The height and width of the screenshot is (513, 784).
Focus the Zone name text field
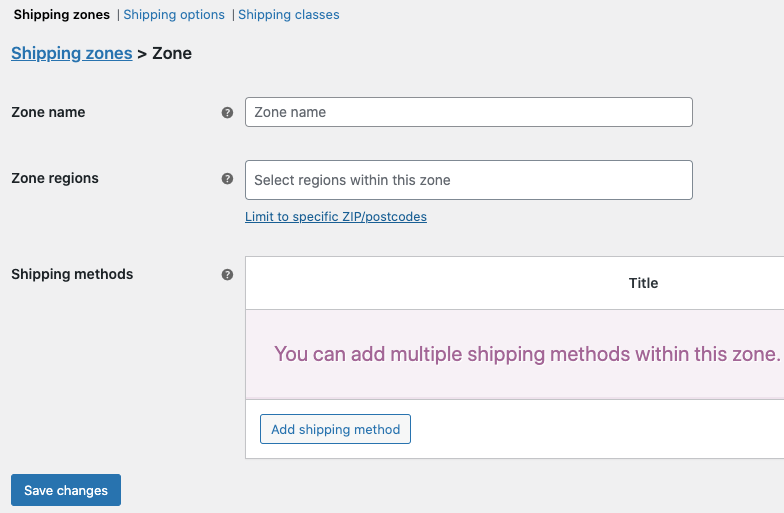click(x=468, y=112)
